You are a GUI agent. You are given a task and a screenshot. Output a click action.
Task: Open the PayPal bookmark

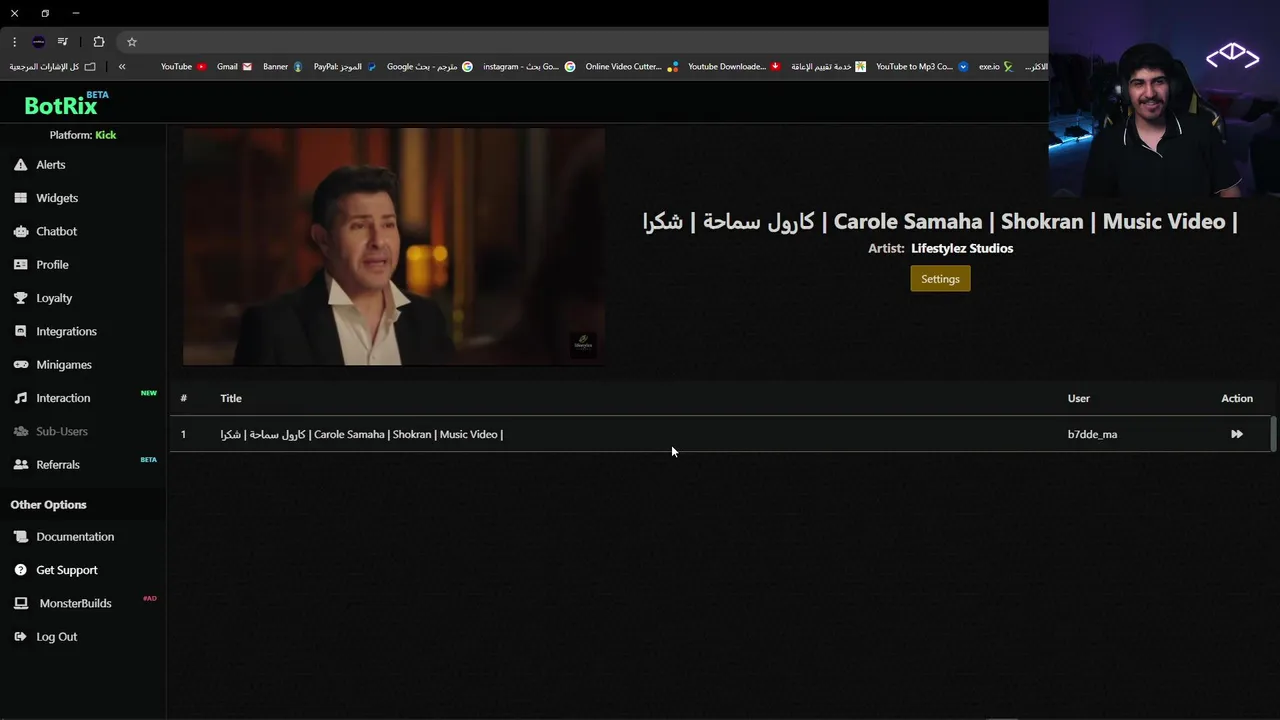(x=345, y=67)
